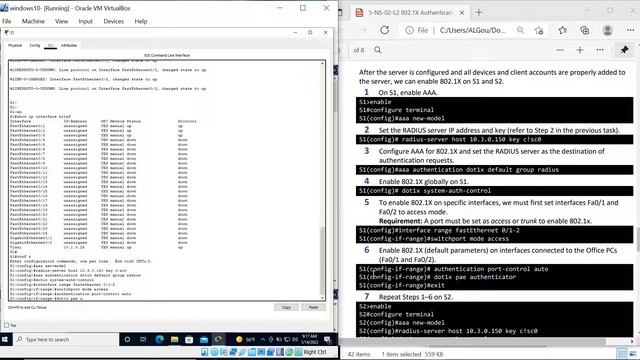Open the VirtualBox Devices menu
Image resolution: width=640 pixels, height=360 pixels.
pyautogui.click(x=113, y=21)
